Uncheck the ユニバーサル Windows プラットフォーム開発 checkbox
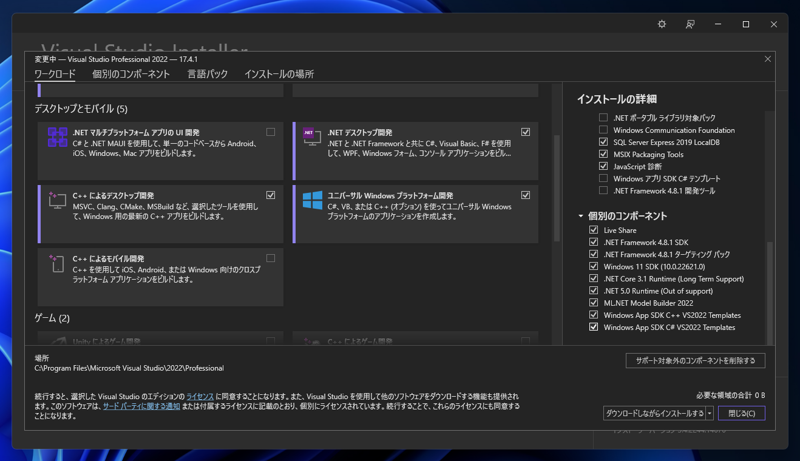The height and width of the screenshot is (461, 800). click(526, 195)
